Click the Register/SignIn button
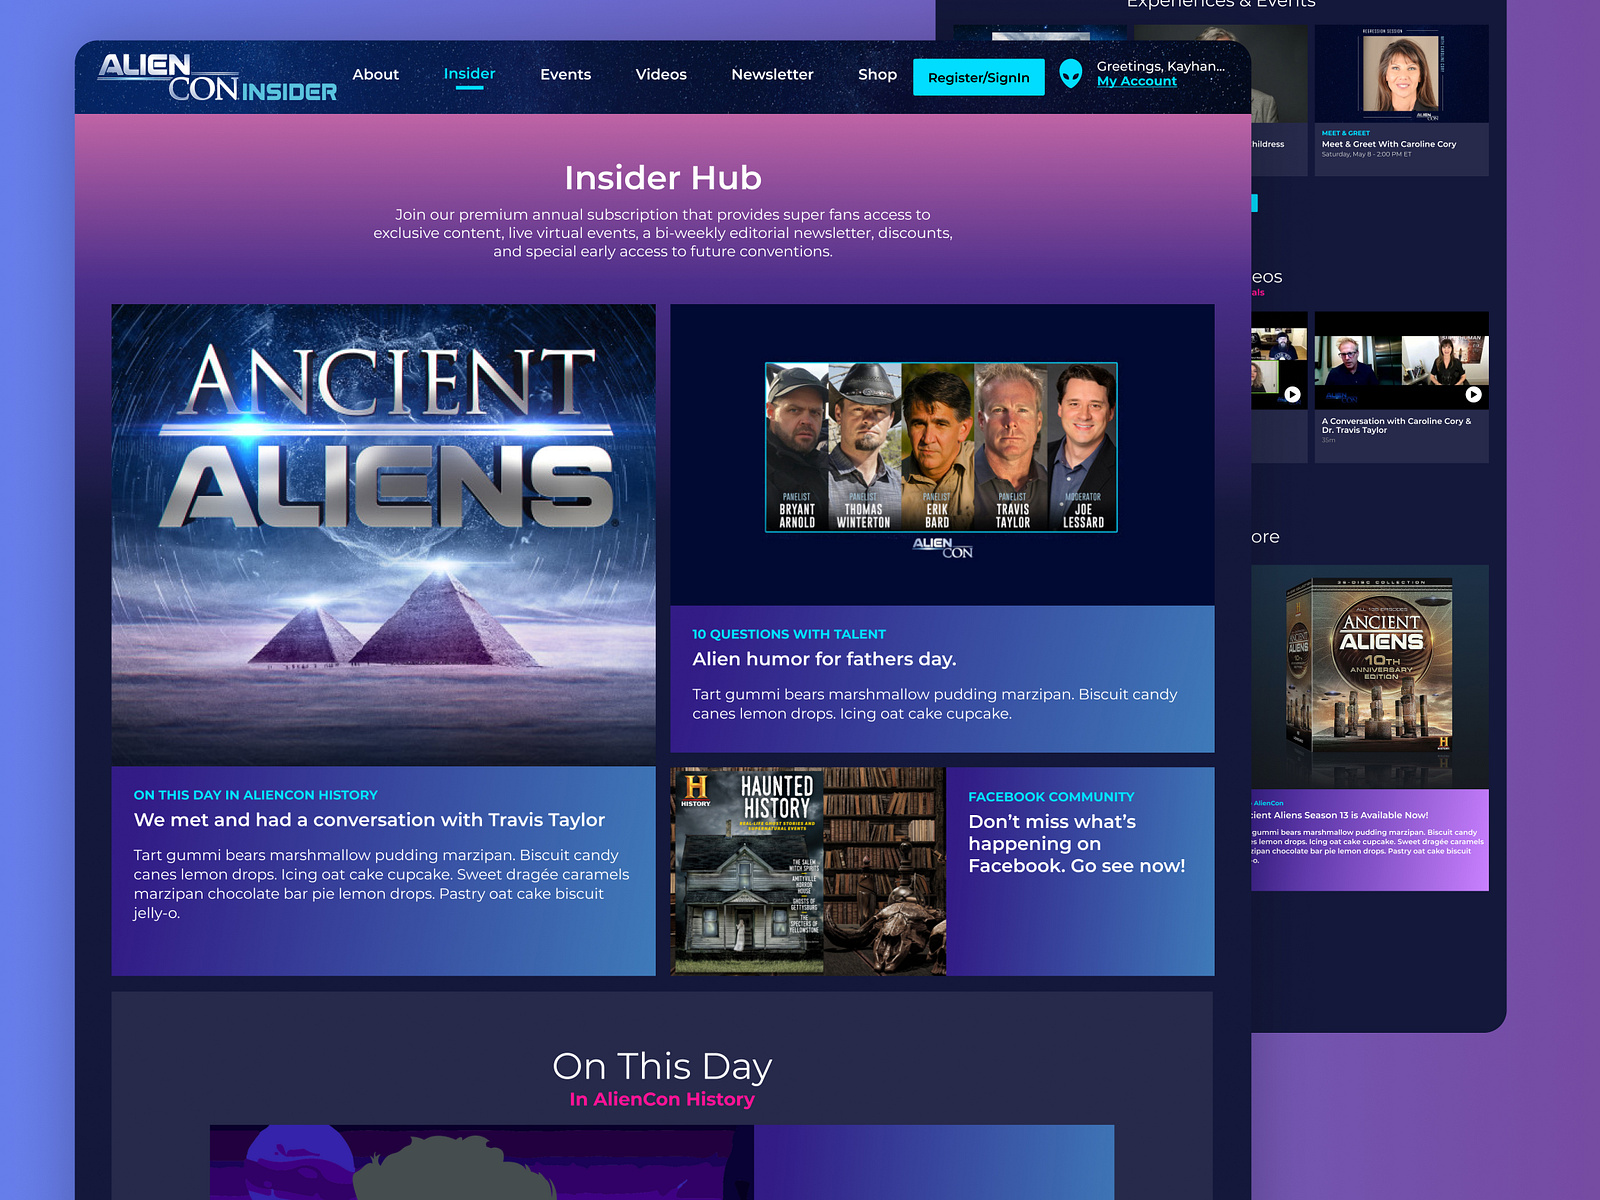1600x1200 pixels. (979, 77)
